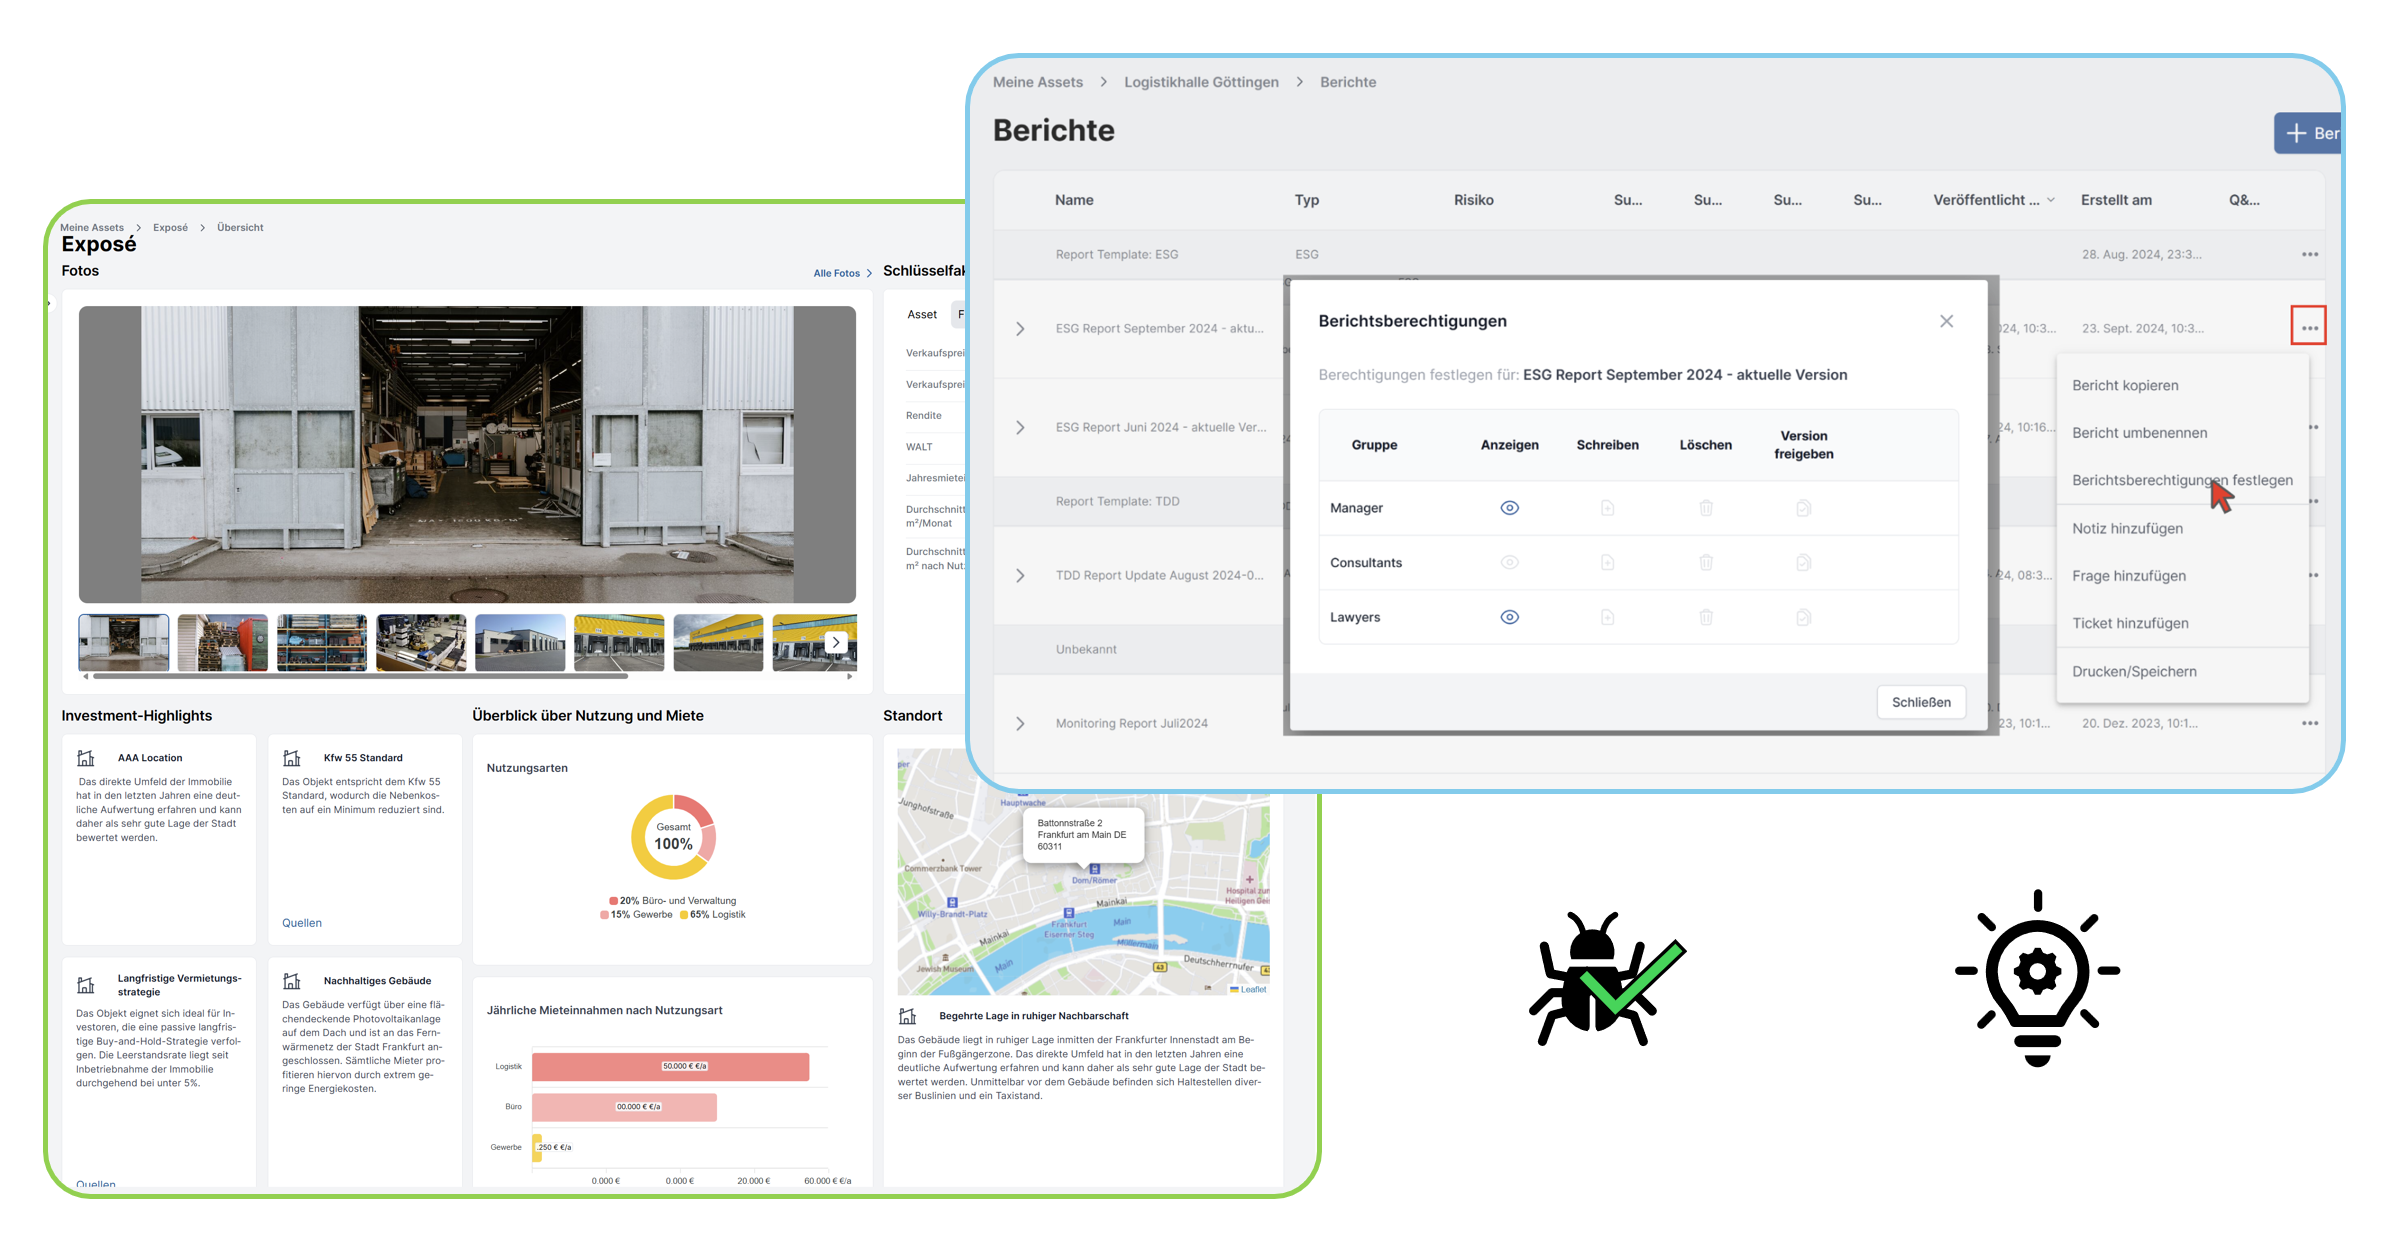Select Bericht umbenennen from context menu
The height and width of the screenshot is (1250, 2390).
coord(2139,433)
